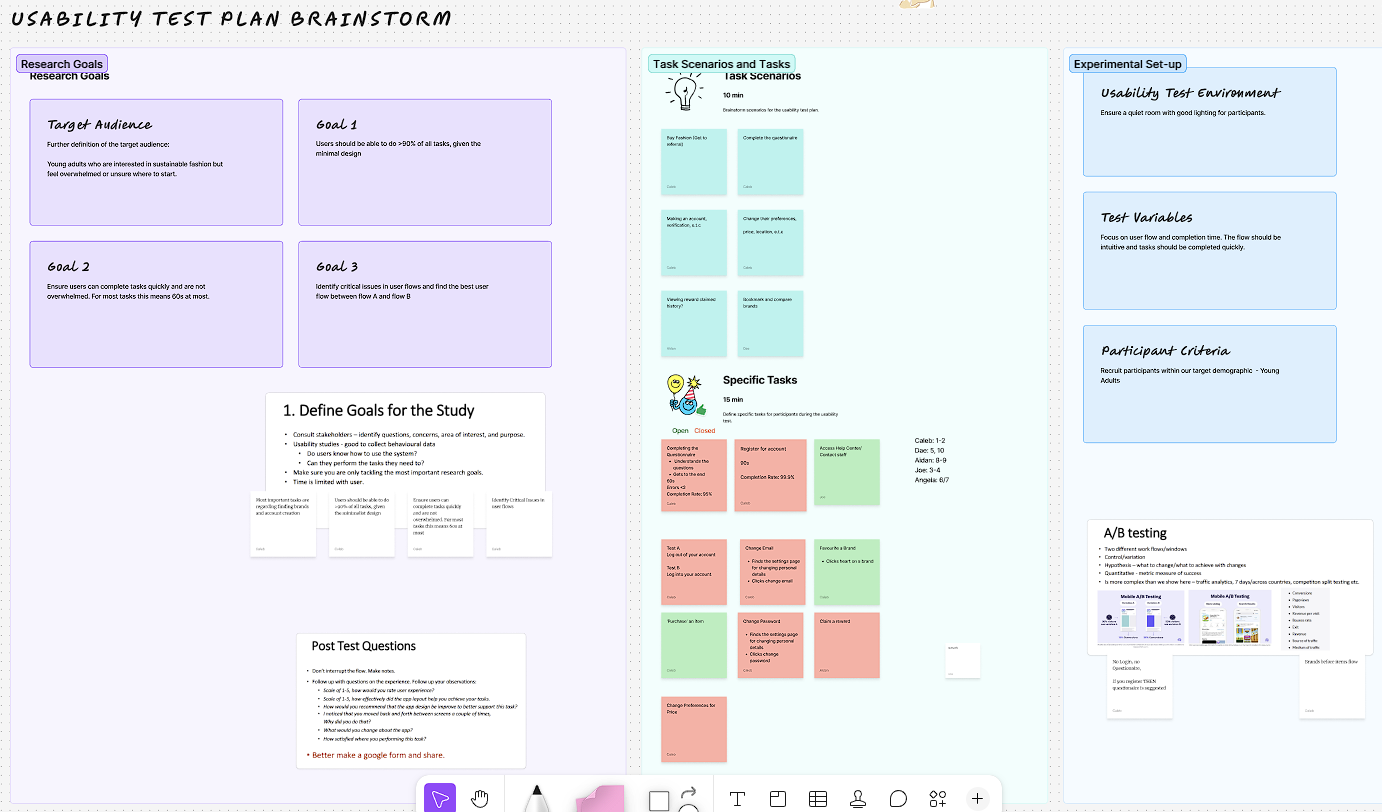Select the Comment bubble tool

[x=898, y=798]
